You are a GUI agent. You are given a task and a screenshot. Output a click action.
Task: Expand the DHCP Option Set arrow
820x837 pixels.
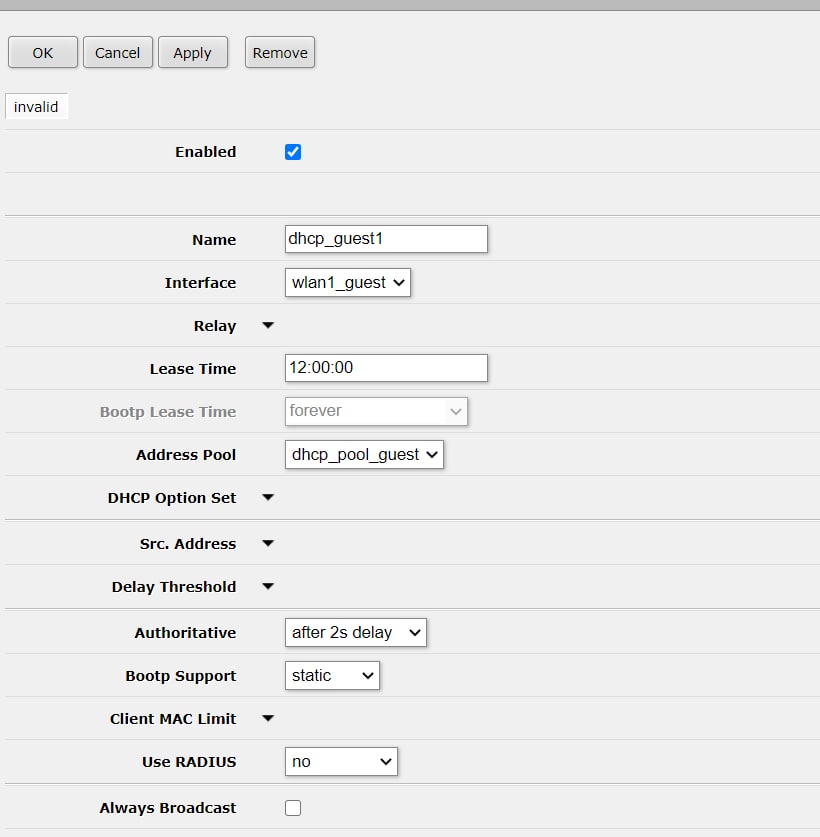click(268, 498)
